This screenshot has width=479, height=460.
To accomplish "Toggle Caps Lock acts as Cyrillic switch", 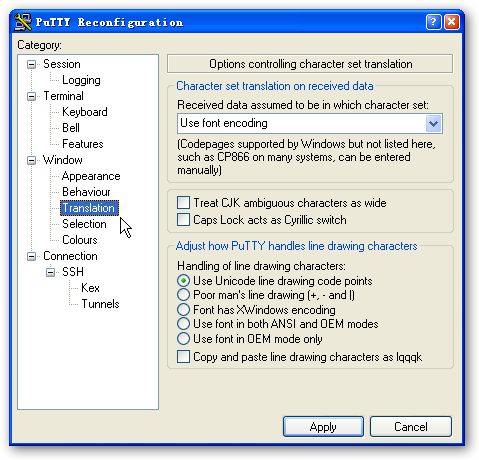I will [x=183, y=220].
